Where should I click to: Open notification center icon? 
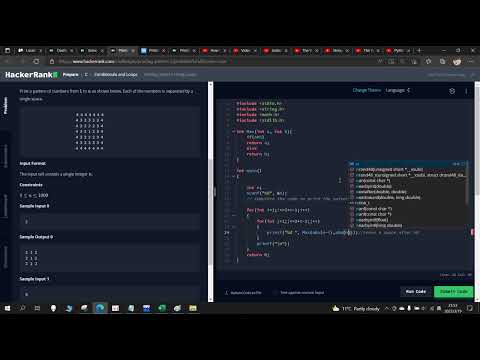click(x=470, y=308)
